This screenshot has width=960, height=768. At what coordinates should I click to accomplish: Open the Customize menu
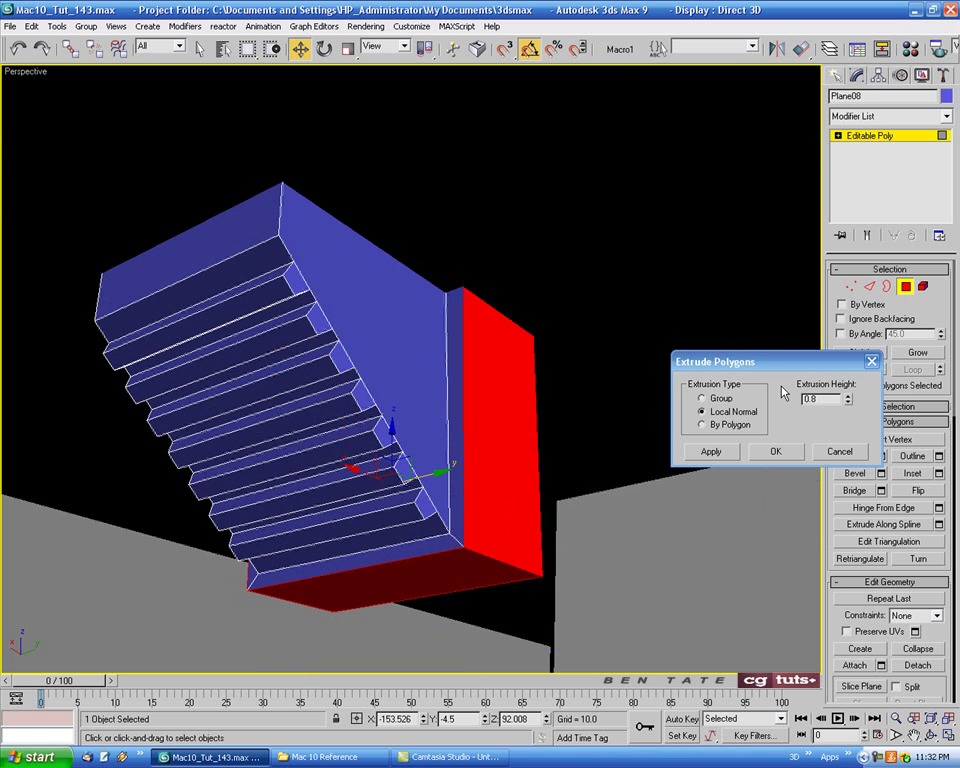coord(411,26)
